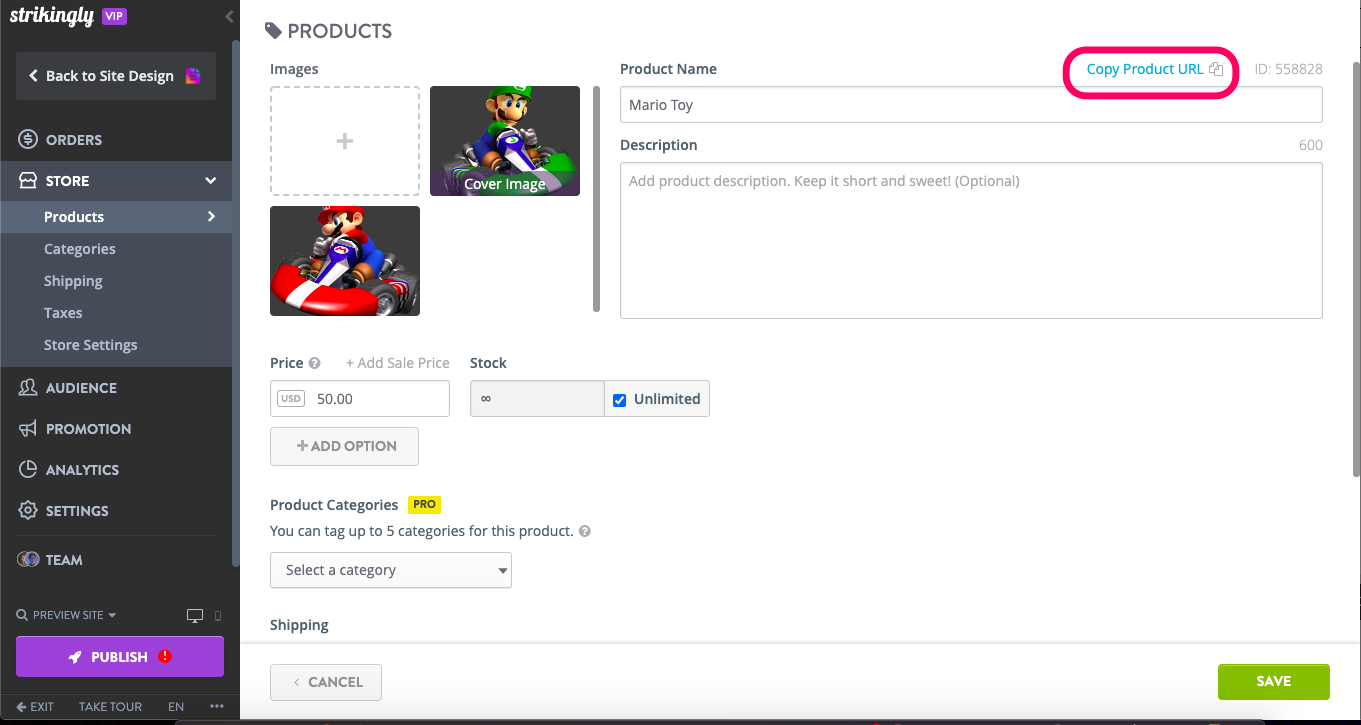This screenshot has height=725, width=1361.
Task: Start the Take Tour guide
Action: tap(111, 707)
